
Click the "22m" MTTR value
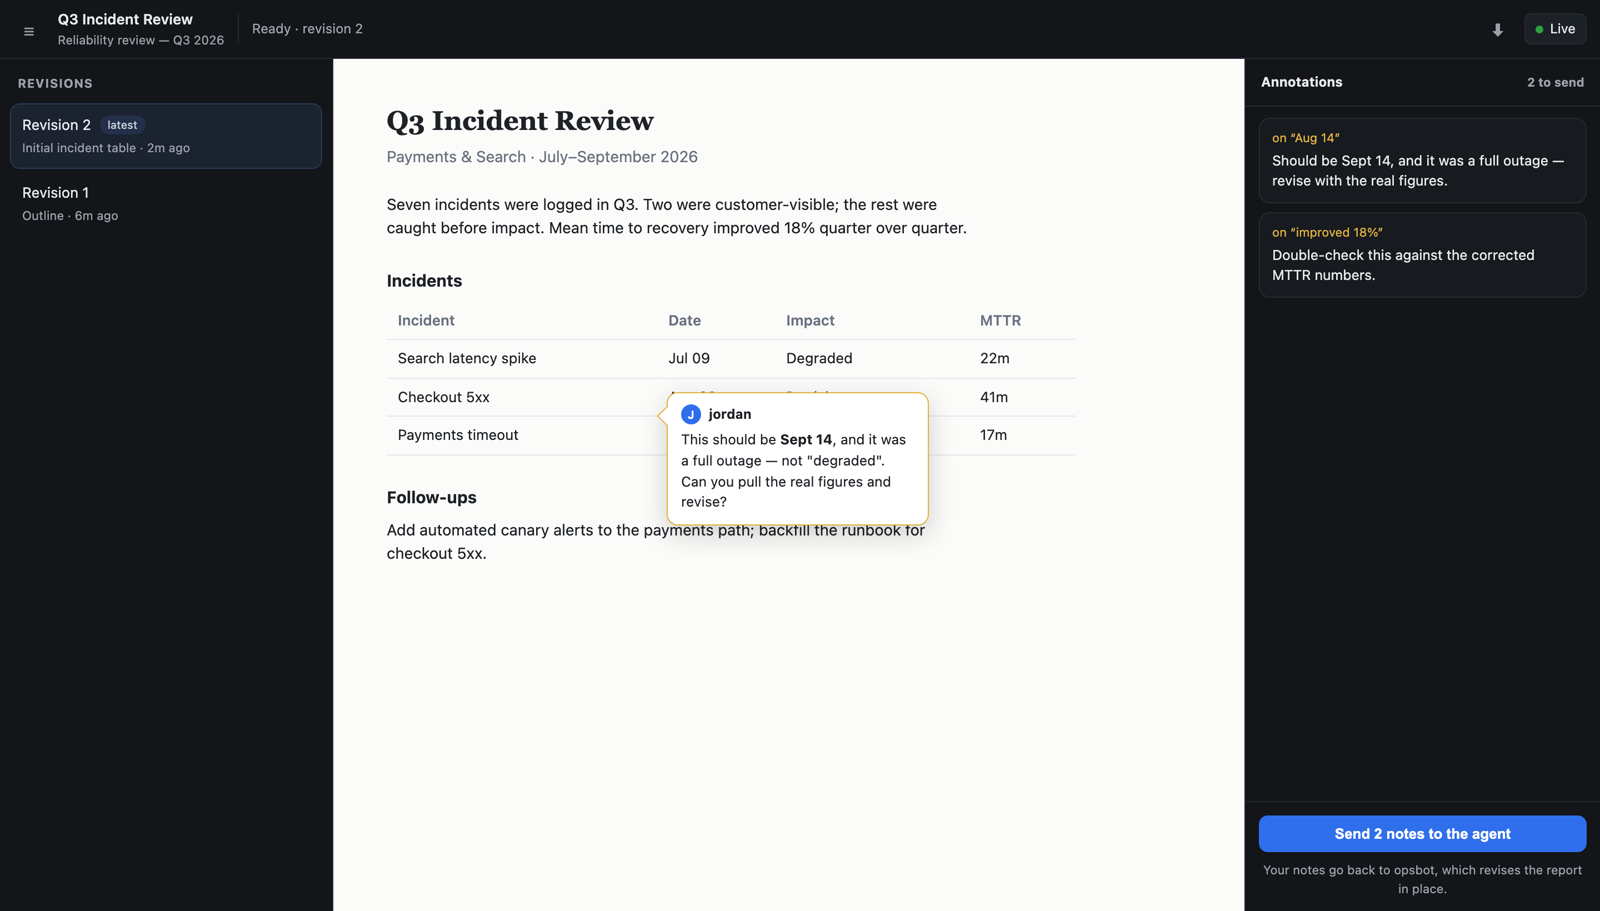[x=994, y=358]
